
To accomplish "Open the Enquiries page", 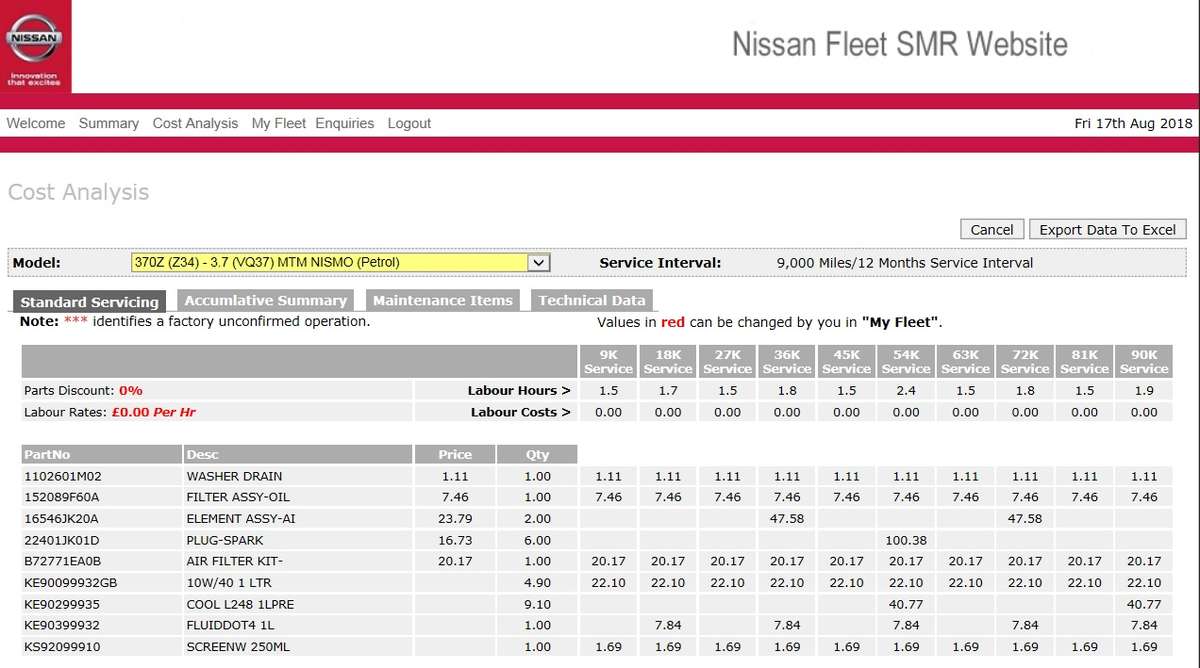I will 344,123.
